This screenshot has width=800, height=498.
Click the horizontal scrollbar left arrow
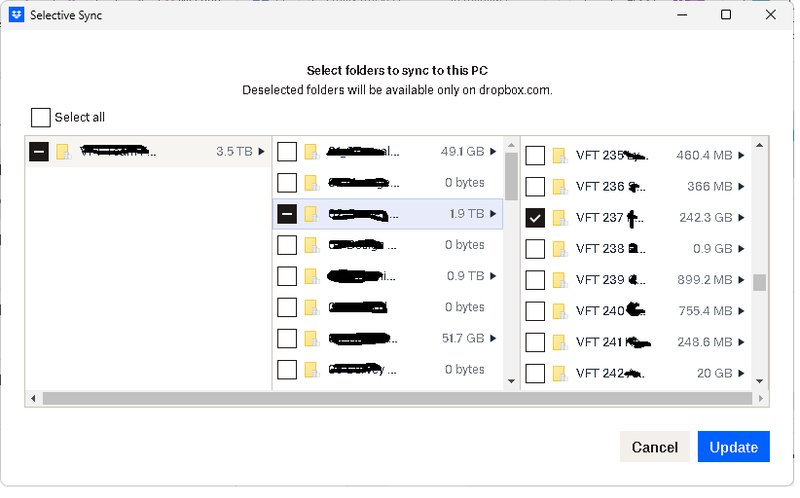34,399
